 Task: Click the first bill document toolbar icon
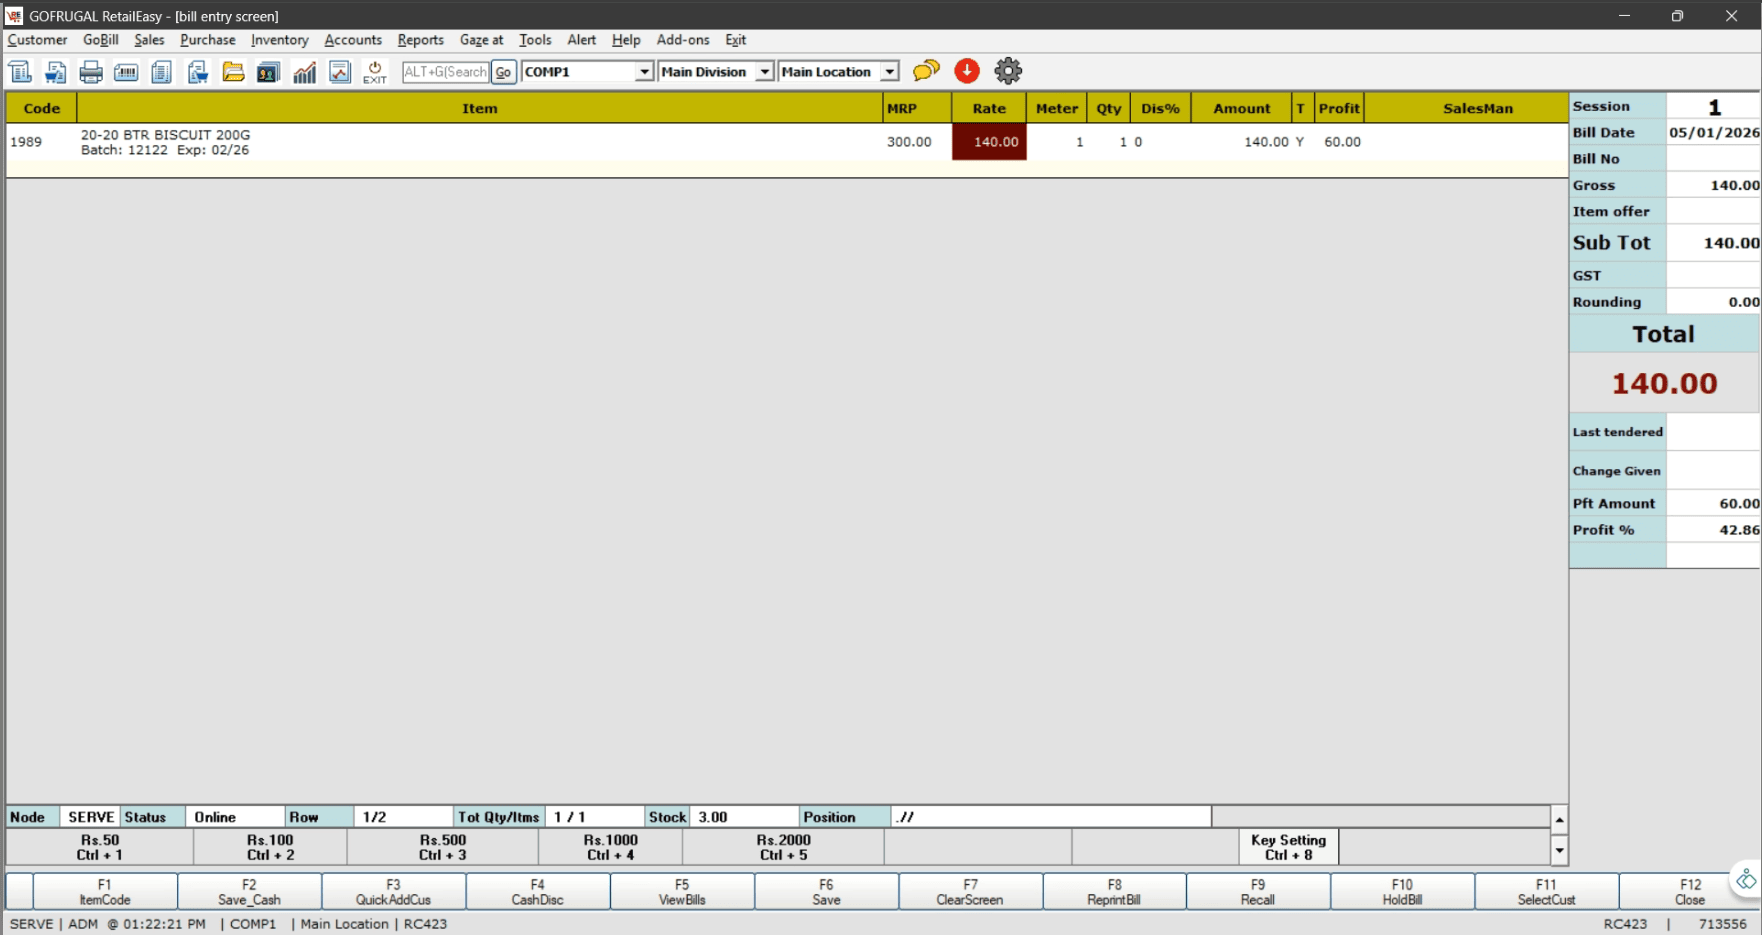pyautogui.click(x=20, y=71)
